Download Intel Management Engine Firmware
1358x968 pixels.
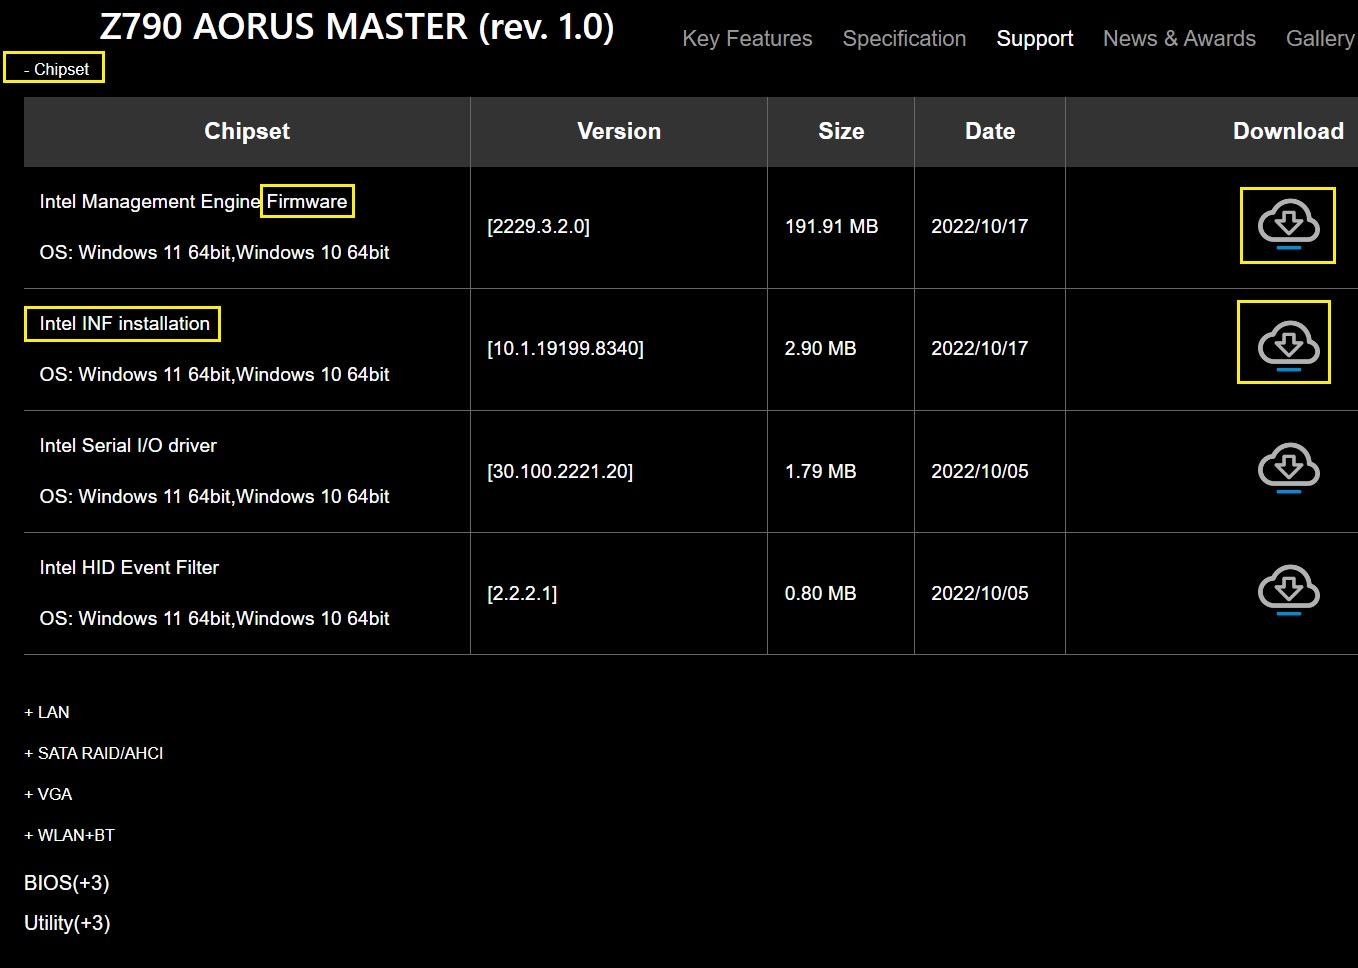click(1288, 225)
